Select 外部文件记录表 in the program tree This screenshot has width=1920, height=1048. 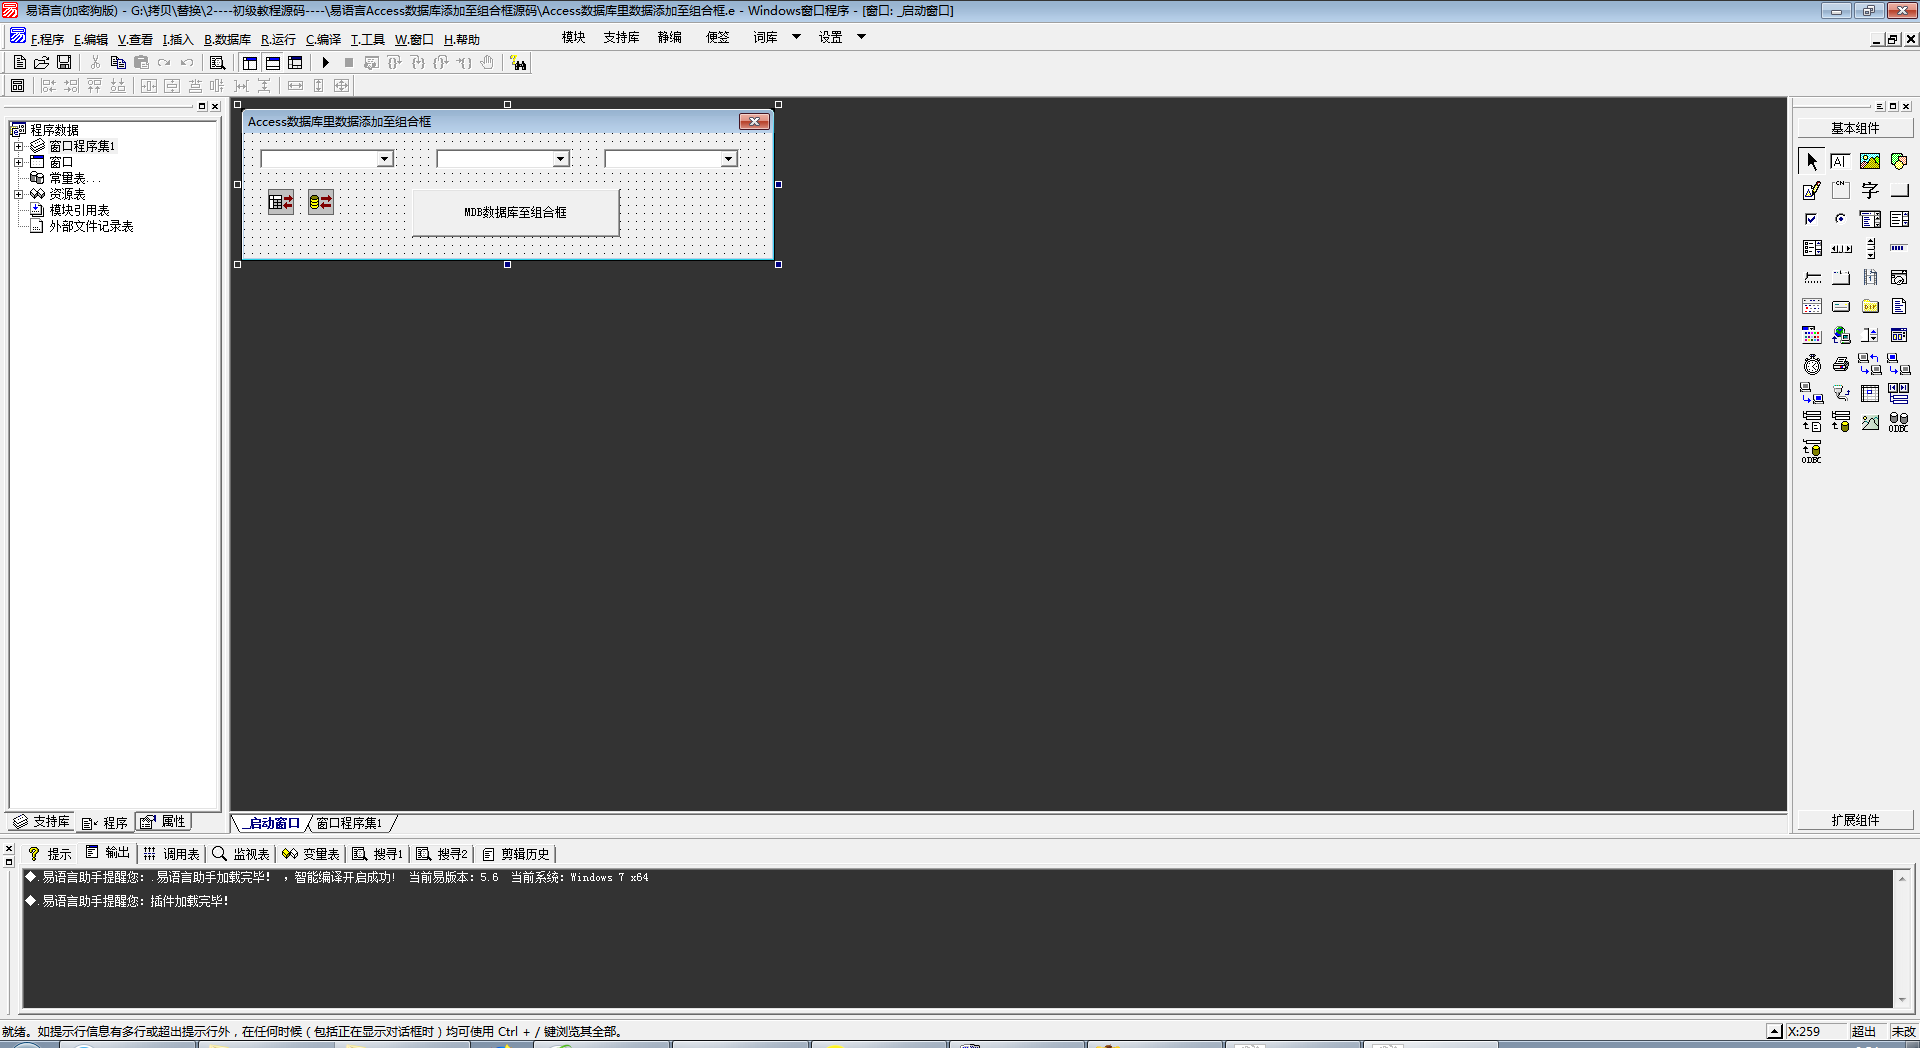(91, 226)
